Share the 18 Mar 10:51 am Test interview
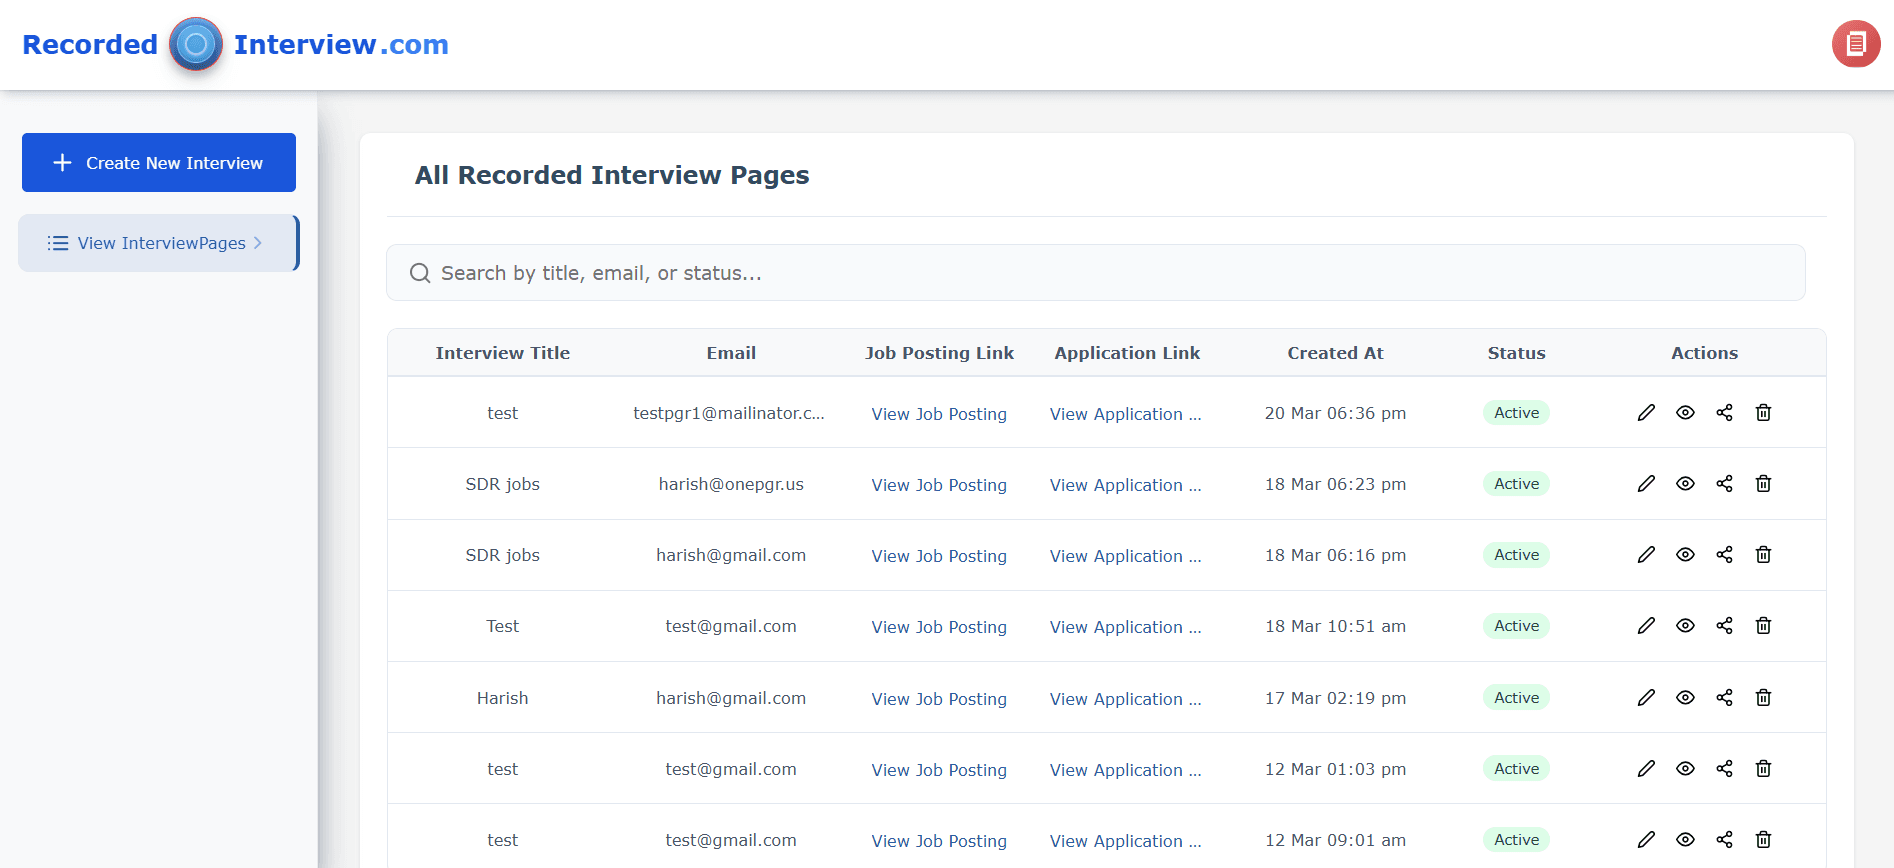This screenshot has width=1894, height=868. 1724,626
